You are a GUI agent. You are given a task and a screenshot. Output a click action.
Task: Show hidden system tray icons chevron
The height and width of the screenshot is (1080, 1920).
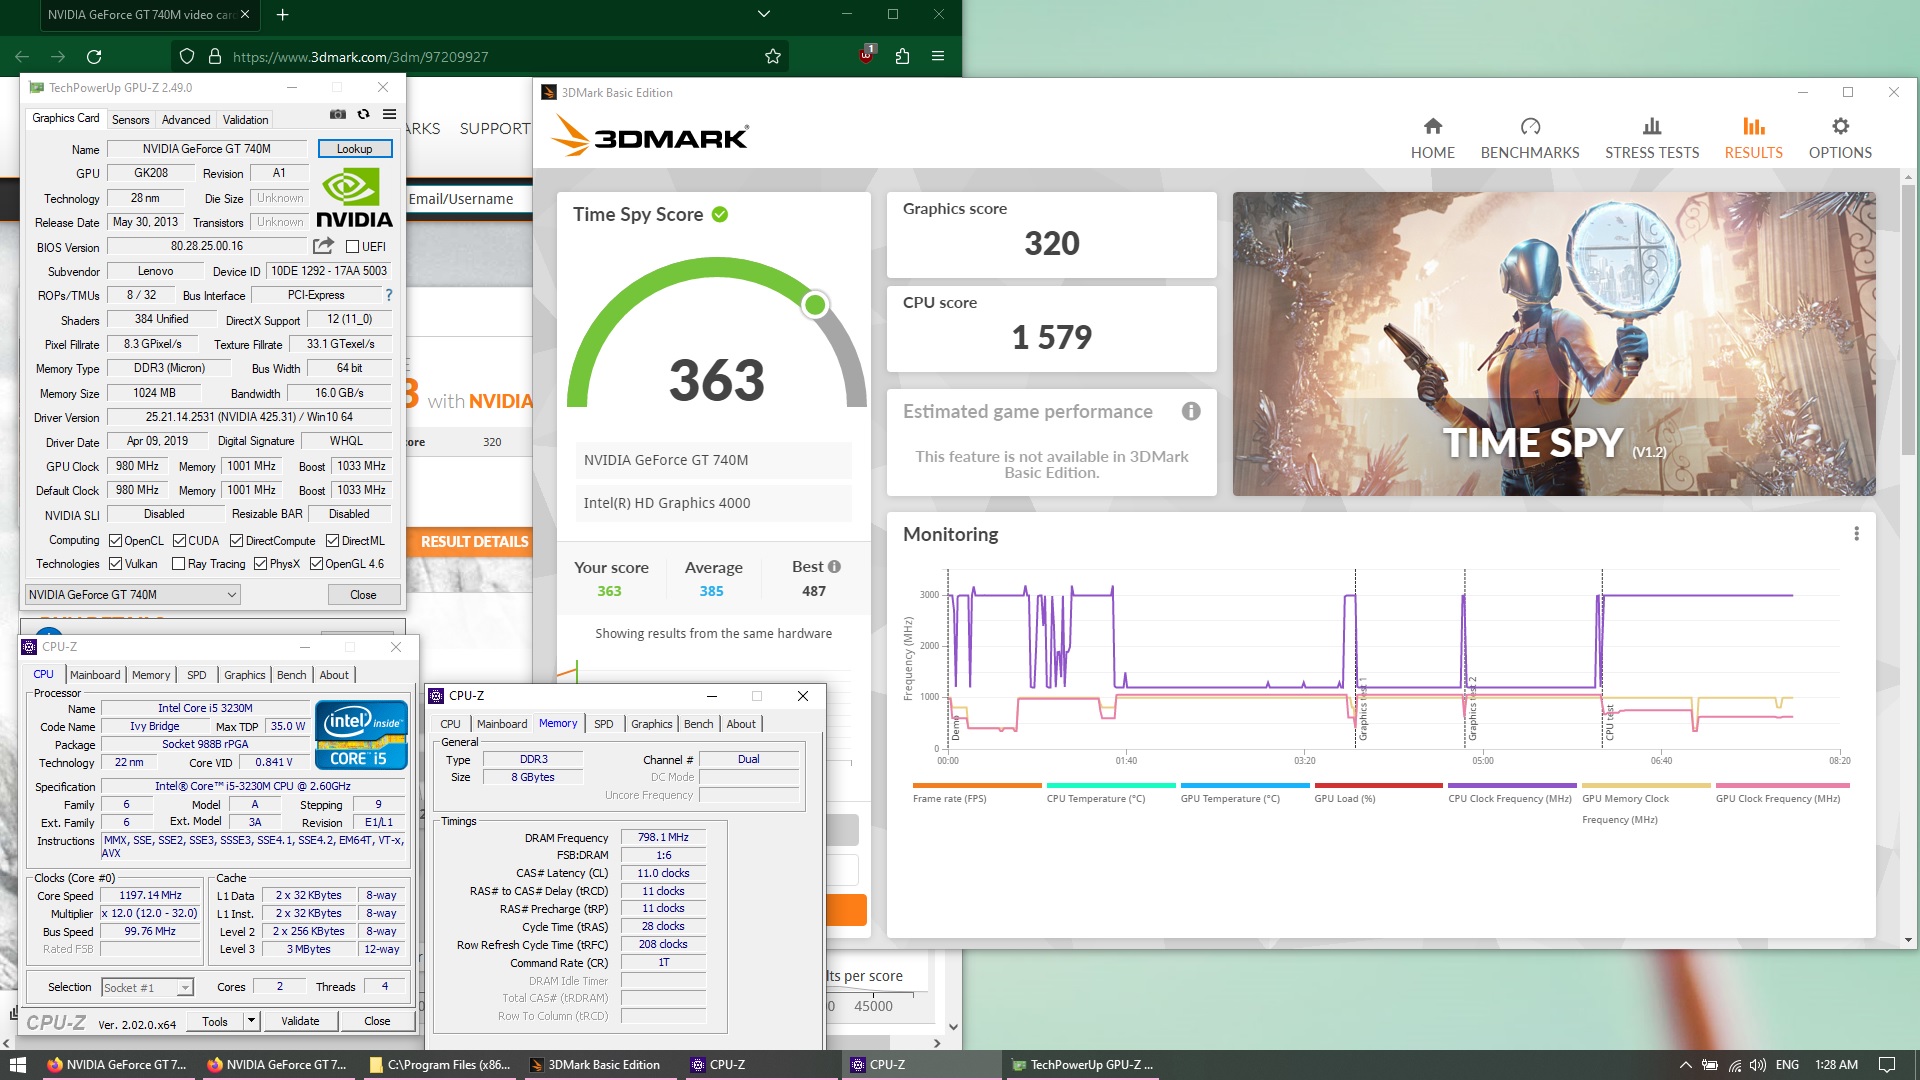tap(1685, 1065)
